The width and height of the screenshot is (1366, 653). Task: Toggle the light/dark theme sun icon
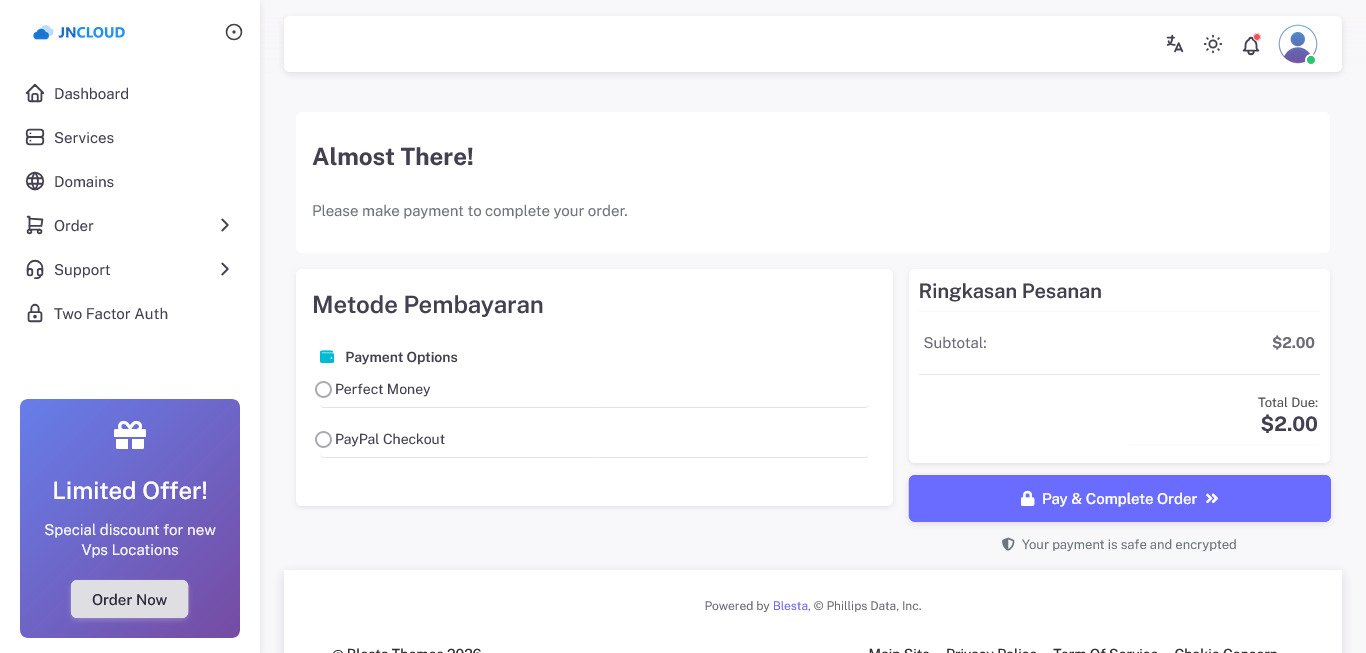click(x=1213, y=44)
